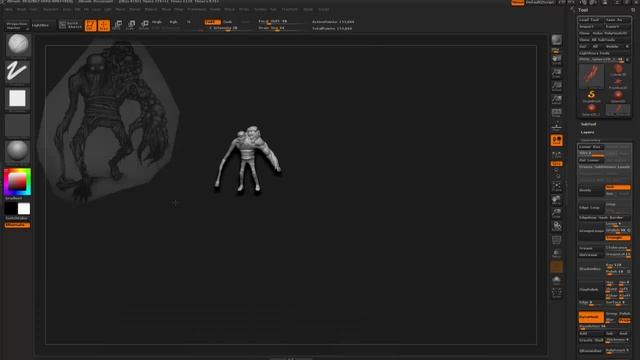Select the SimpleBrush tool thumbnail

591,96
